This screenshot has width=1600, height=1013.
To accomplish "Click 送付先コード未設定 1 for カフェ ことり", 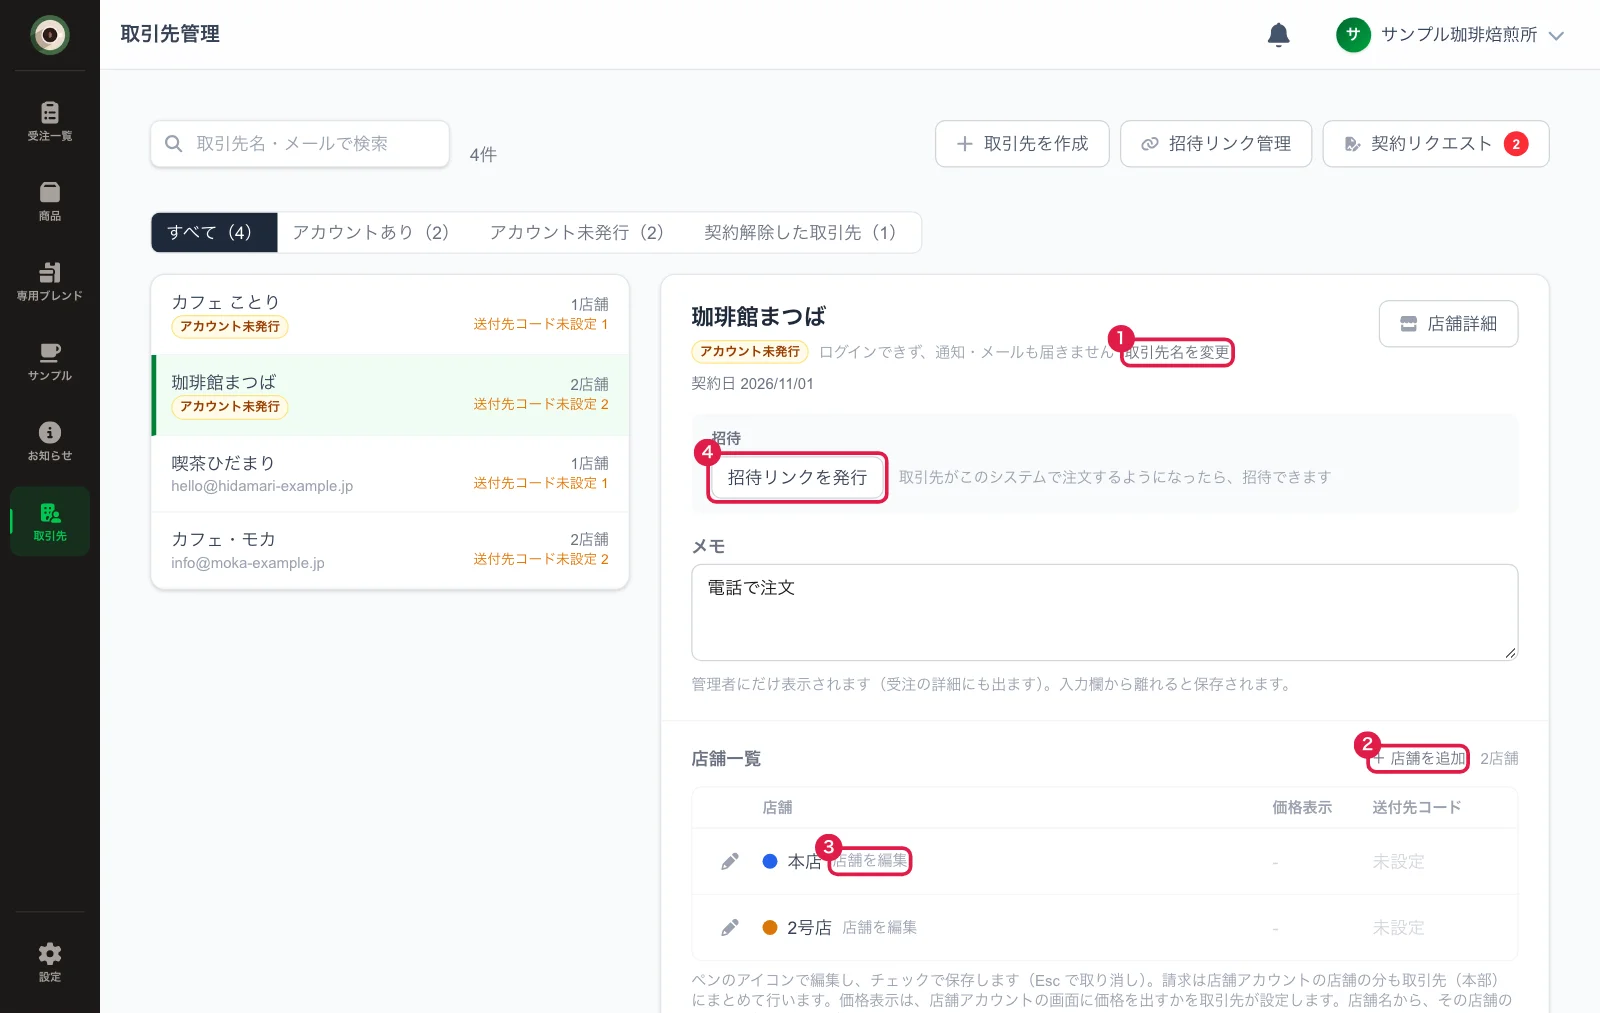I will tap(541, 324).
